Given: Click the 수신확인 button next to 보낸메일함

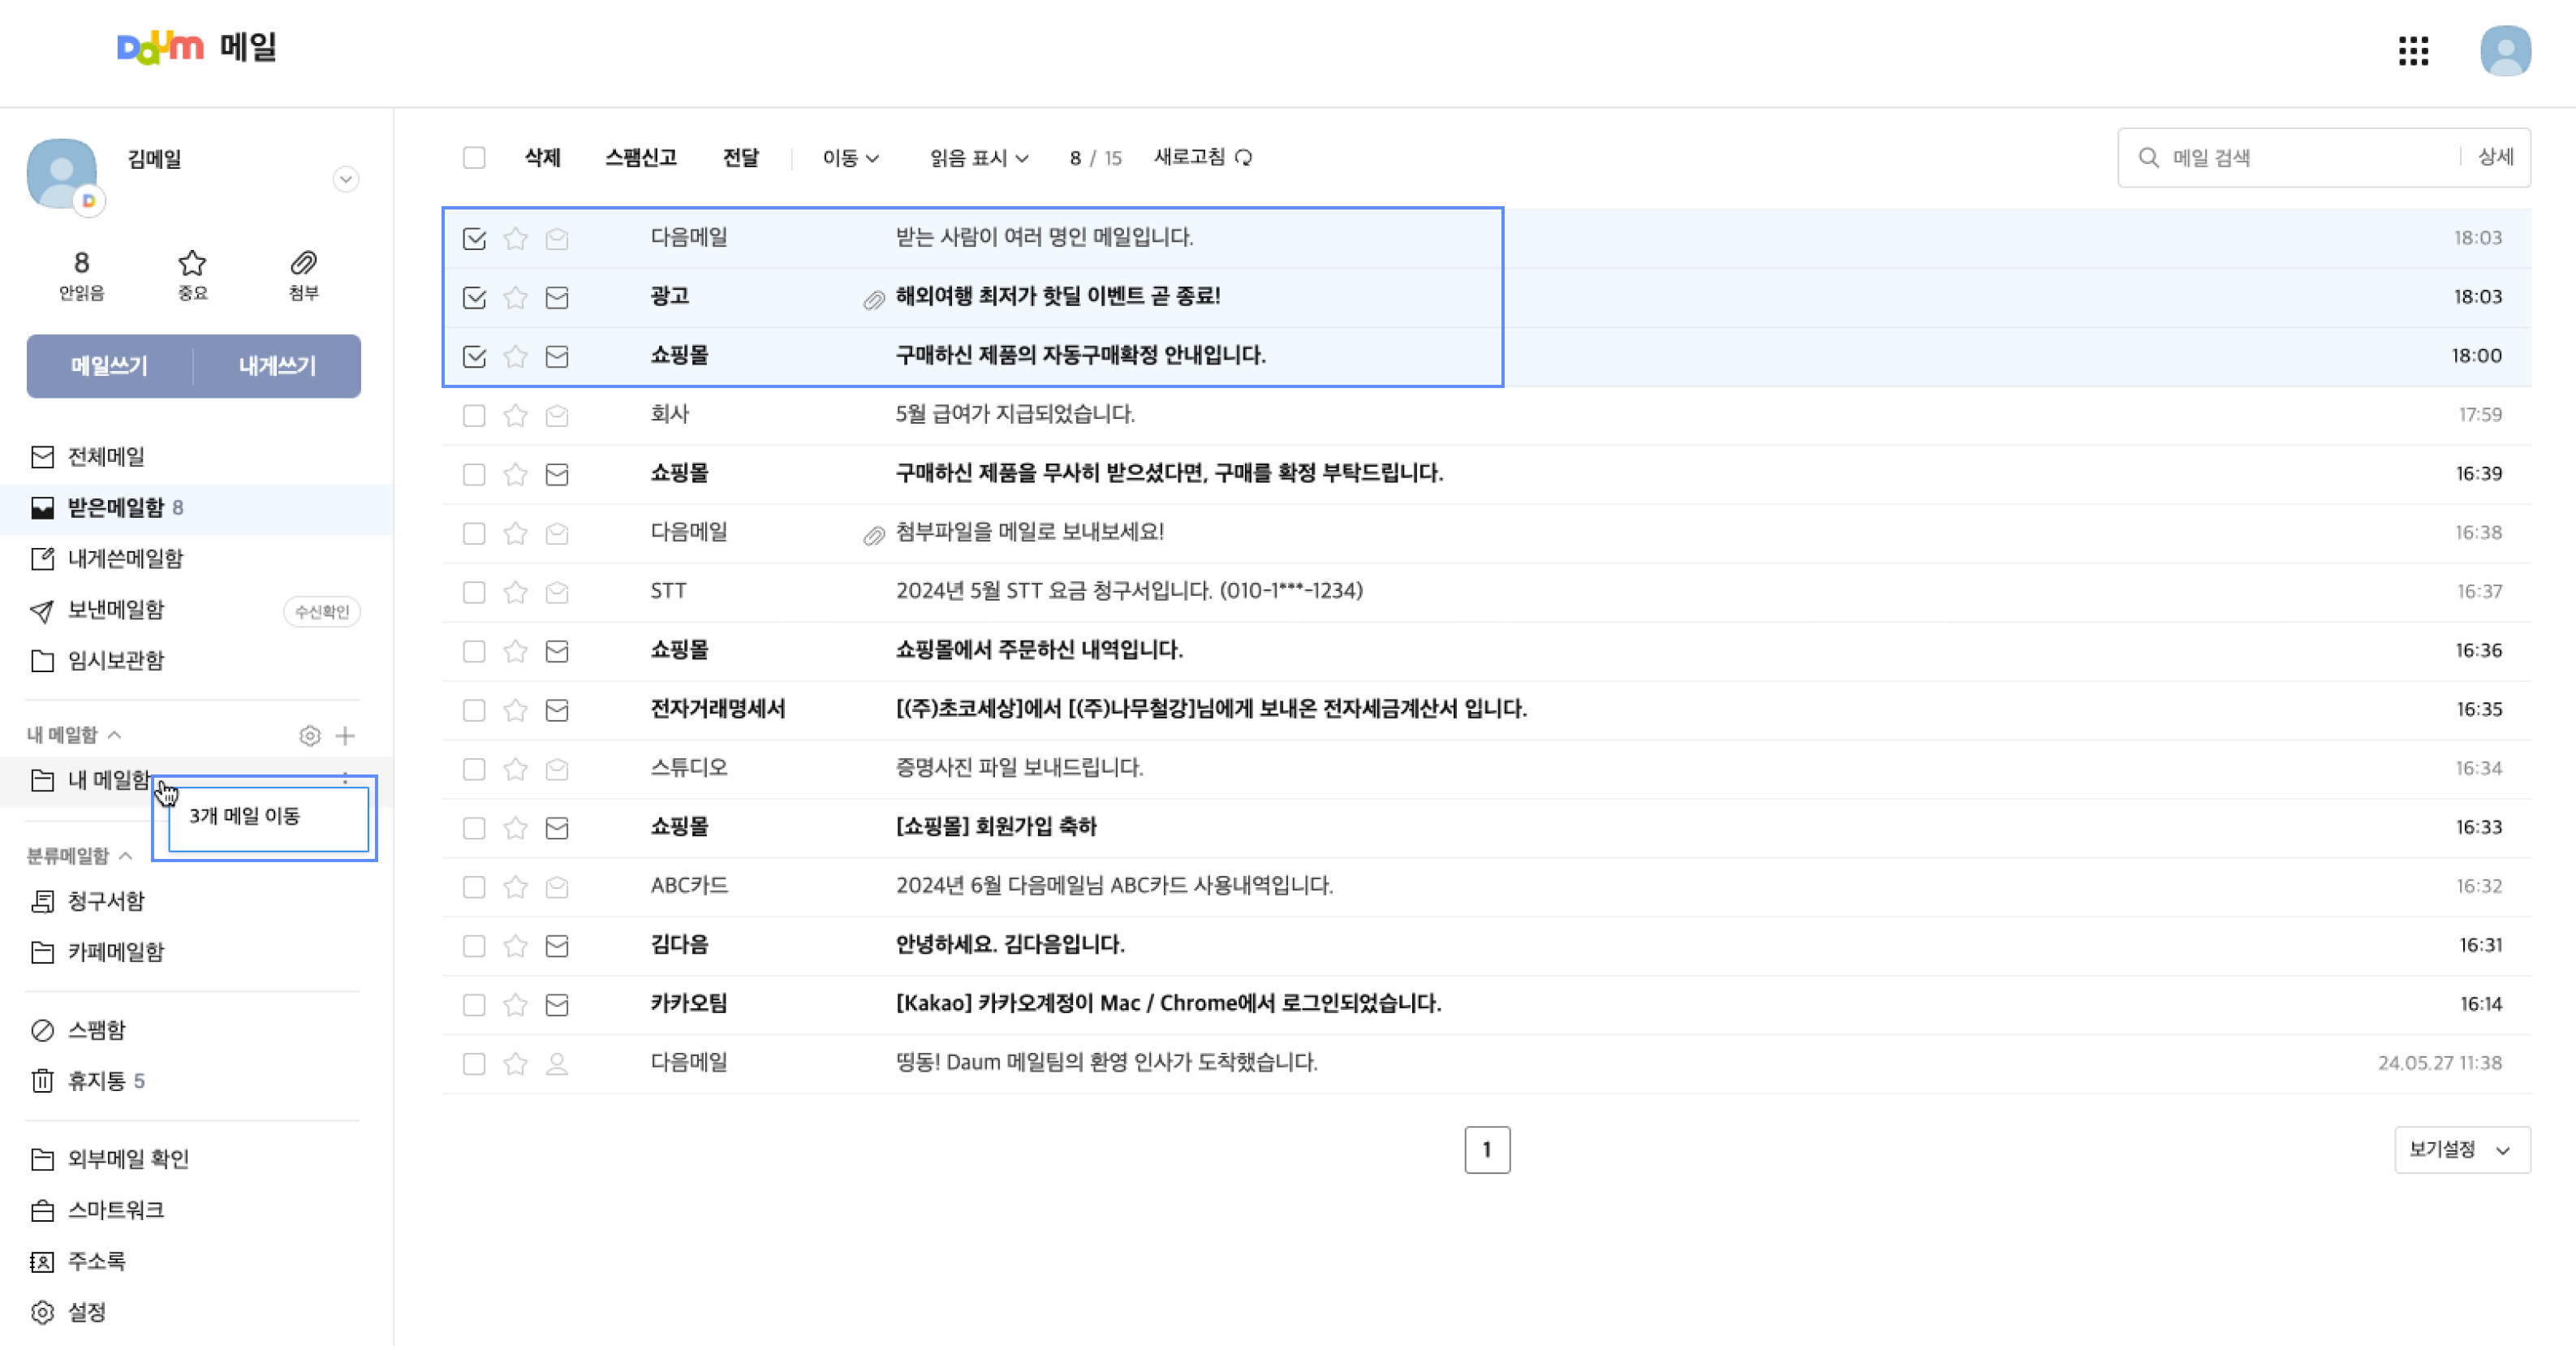Looking at the screenshot, I should point(321,611).
